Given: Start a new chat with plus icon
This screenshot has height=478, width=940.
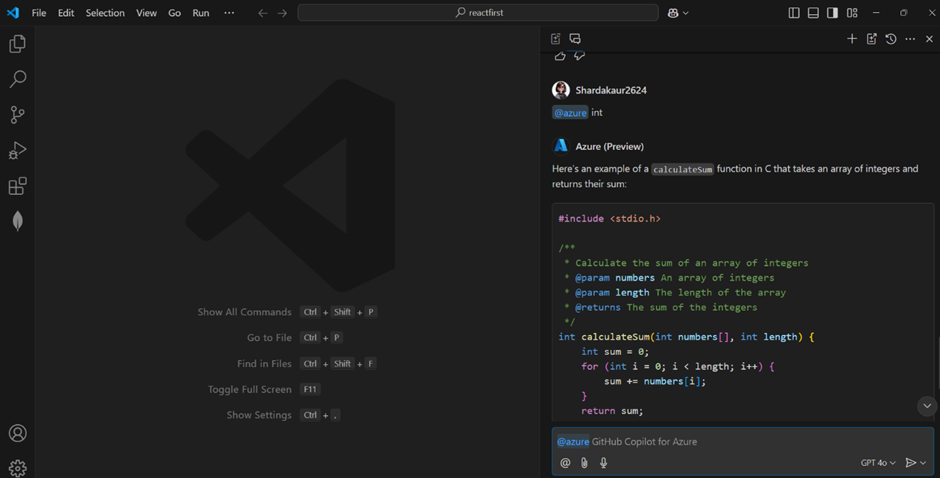Looking at the screenshot, I should [852, 39].
